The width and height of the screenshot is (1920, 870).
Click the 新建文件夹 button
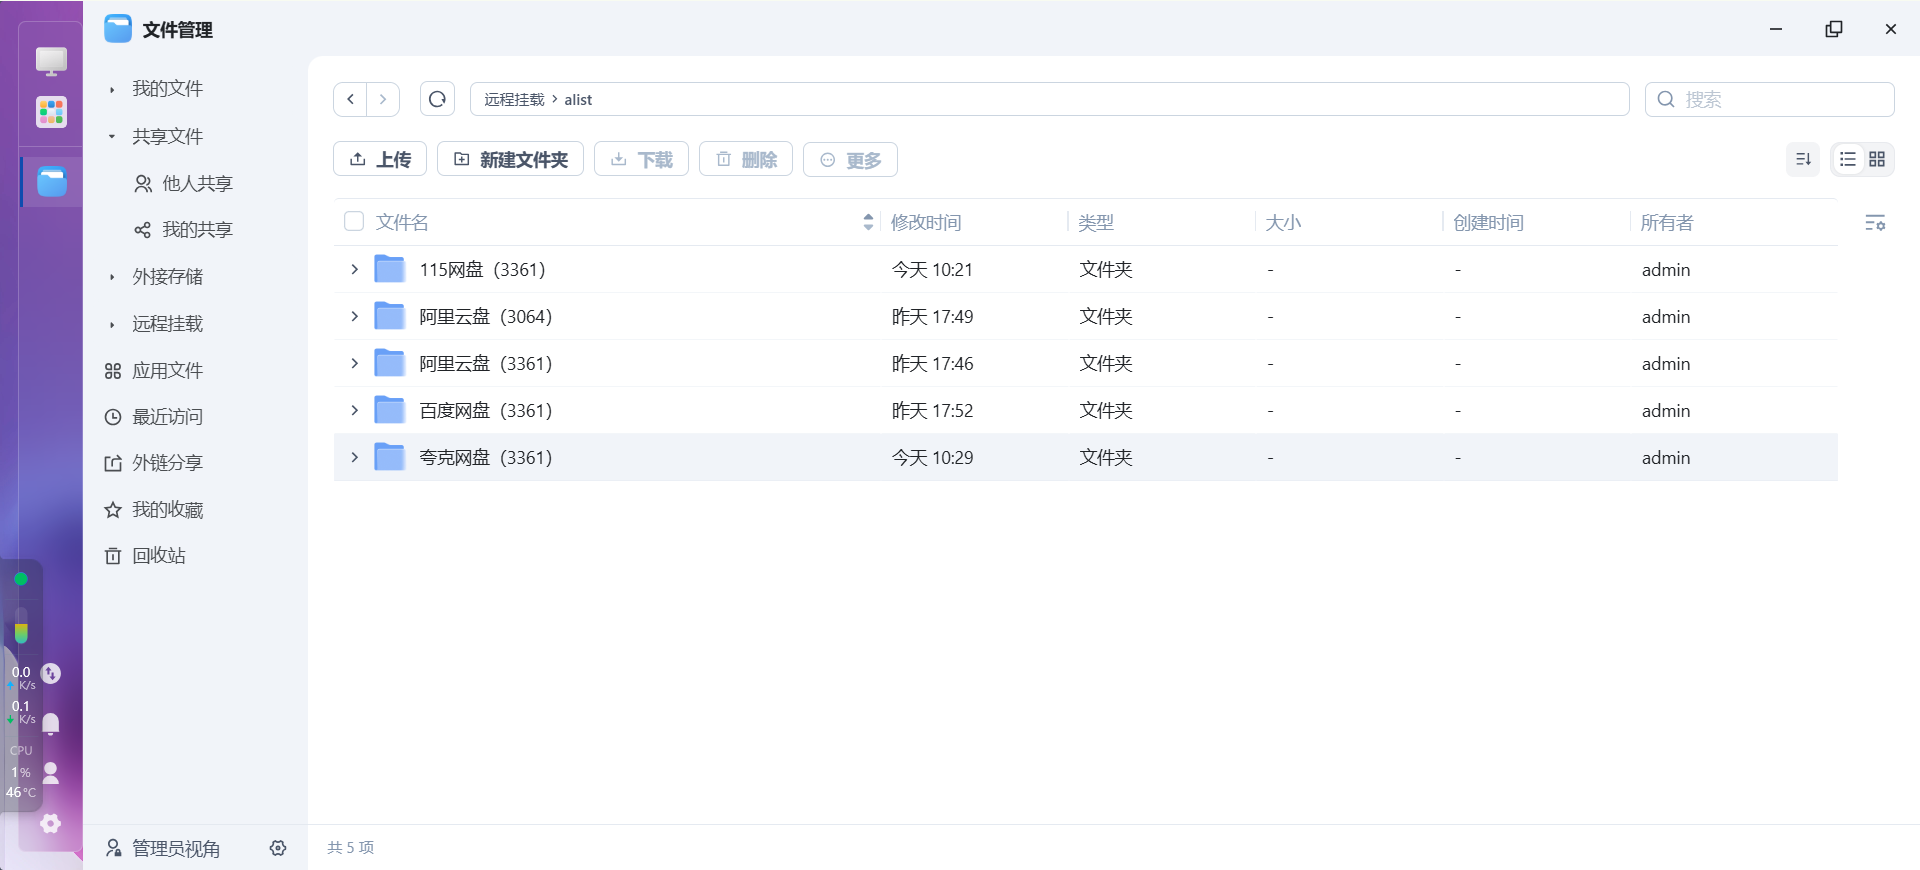510,159
